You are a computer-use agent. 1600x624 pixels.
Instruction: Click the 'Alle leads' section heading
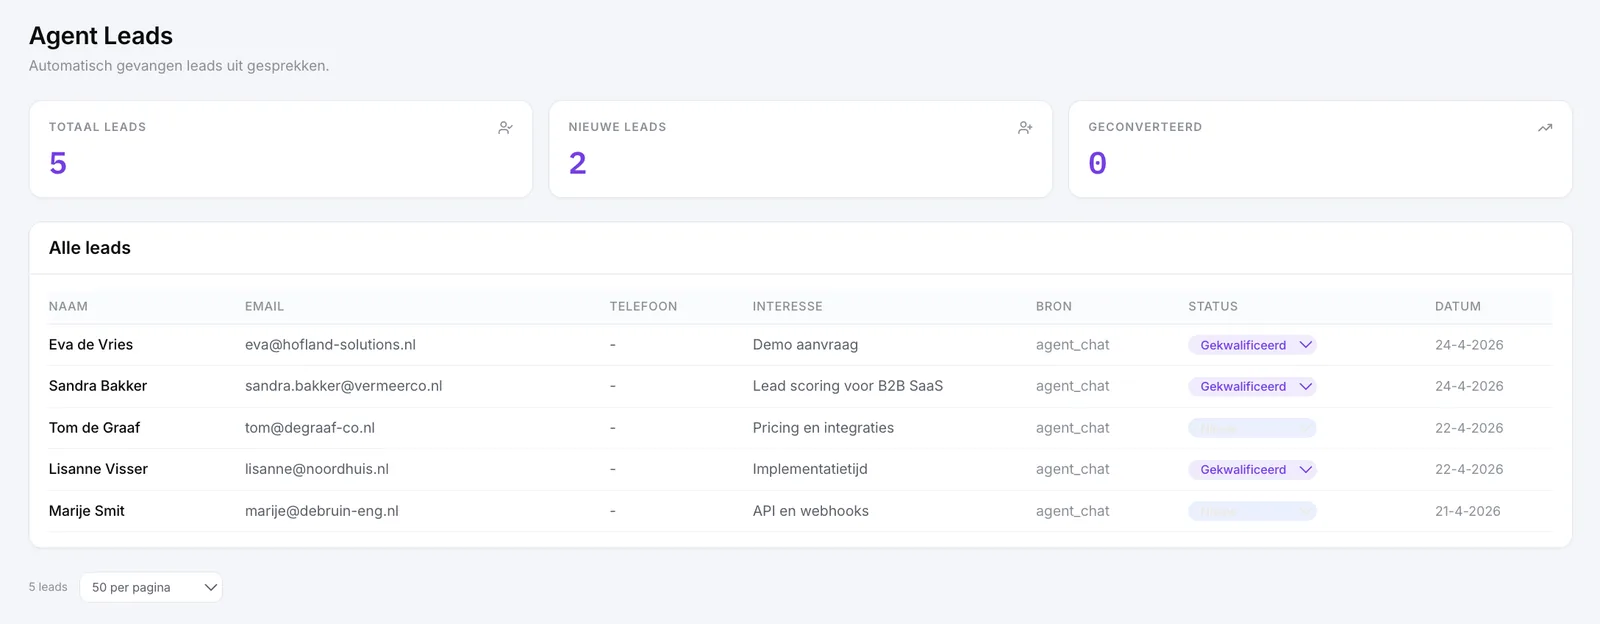click(x=90, y=248)
